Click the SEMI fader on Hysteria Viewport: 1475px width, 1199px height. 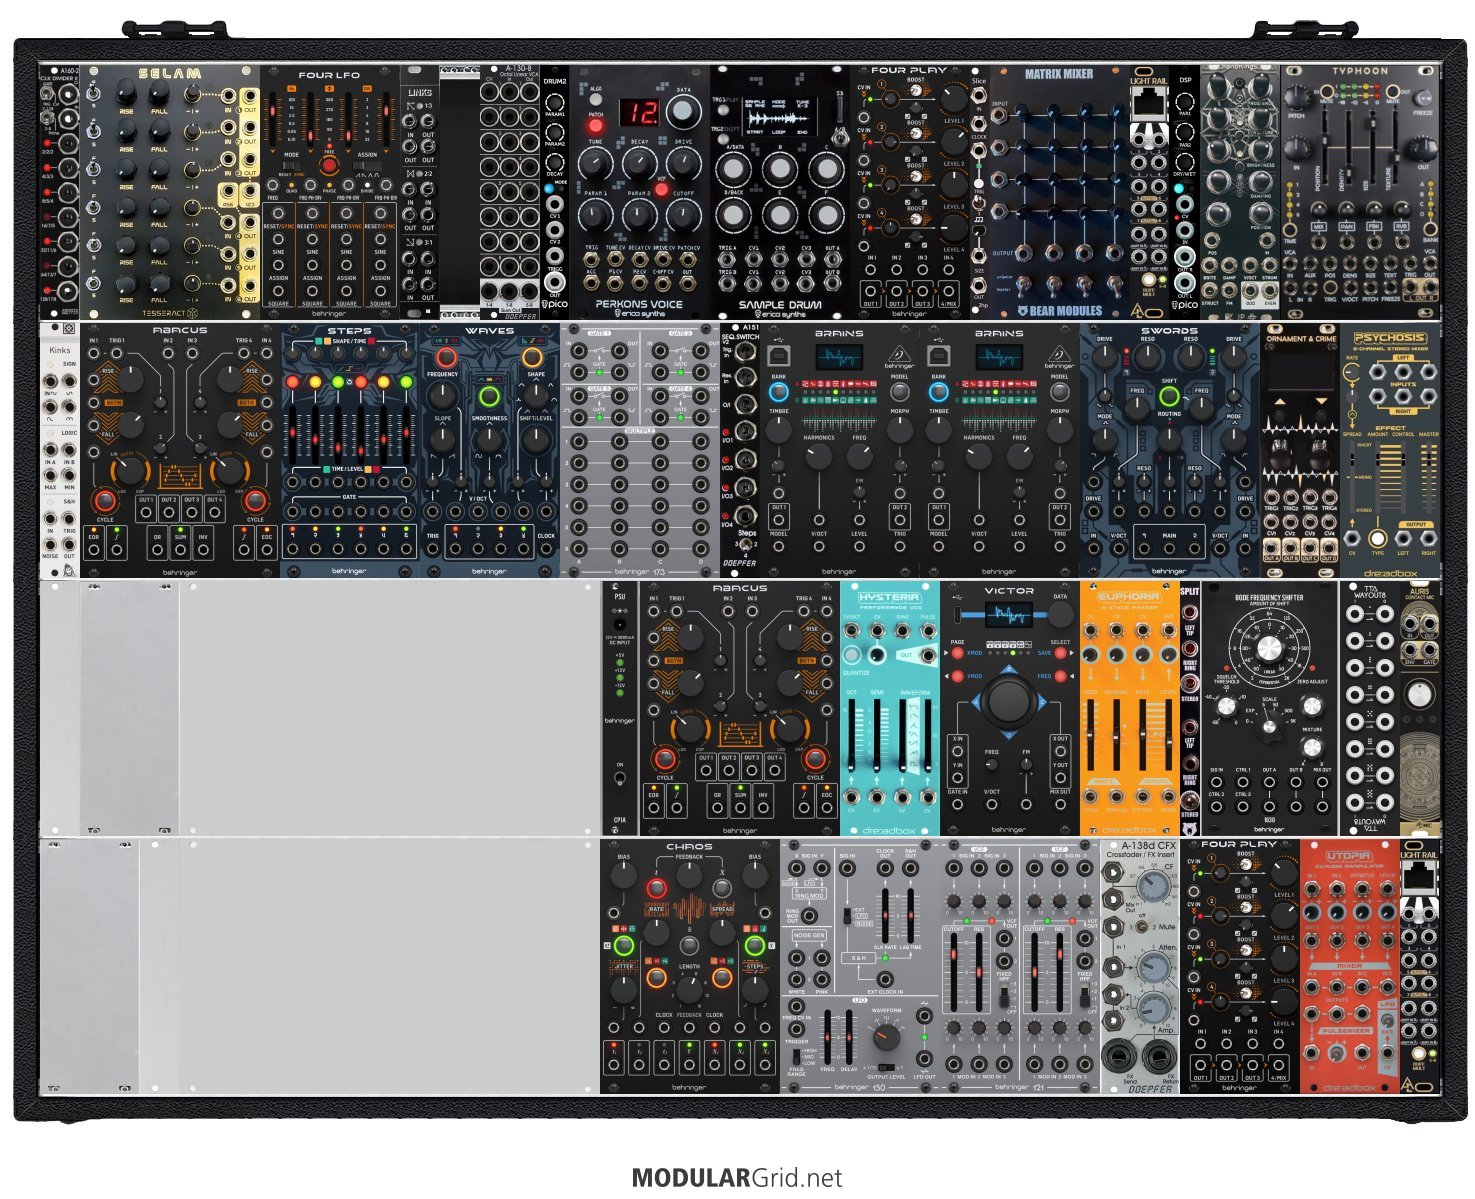879,735
